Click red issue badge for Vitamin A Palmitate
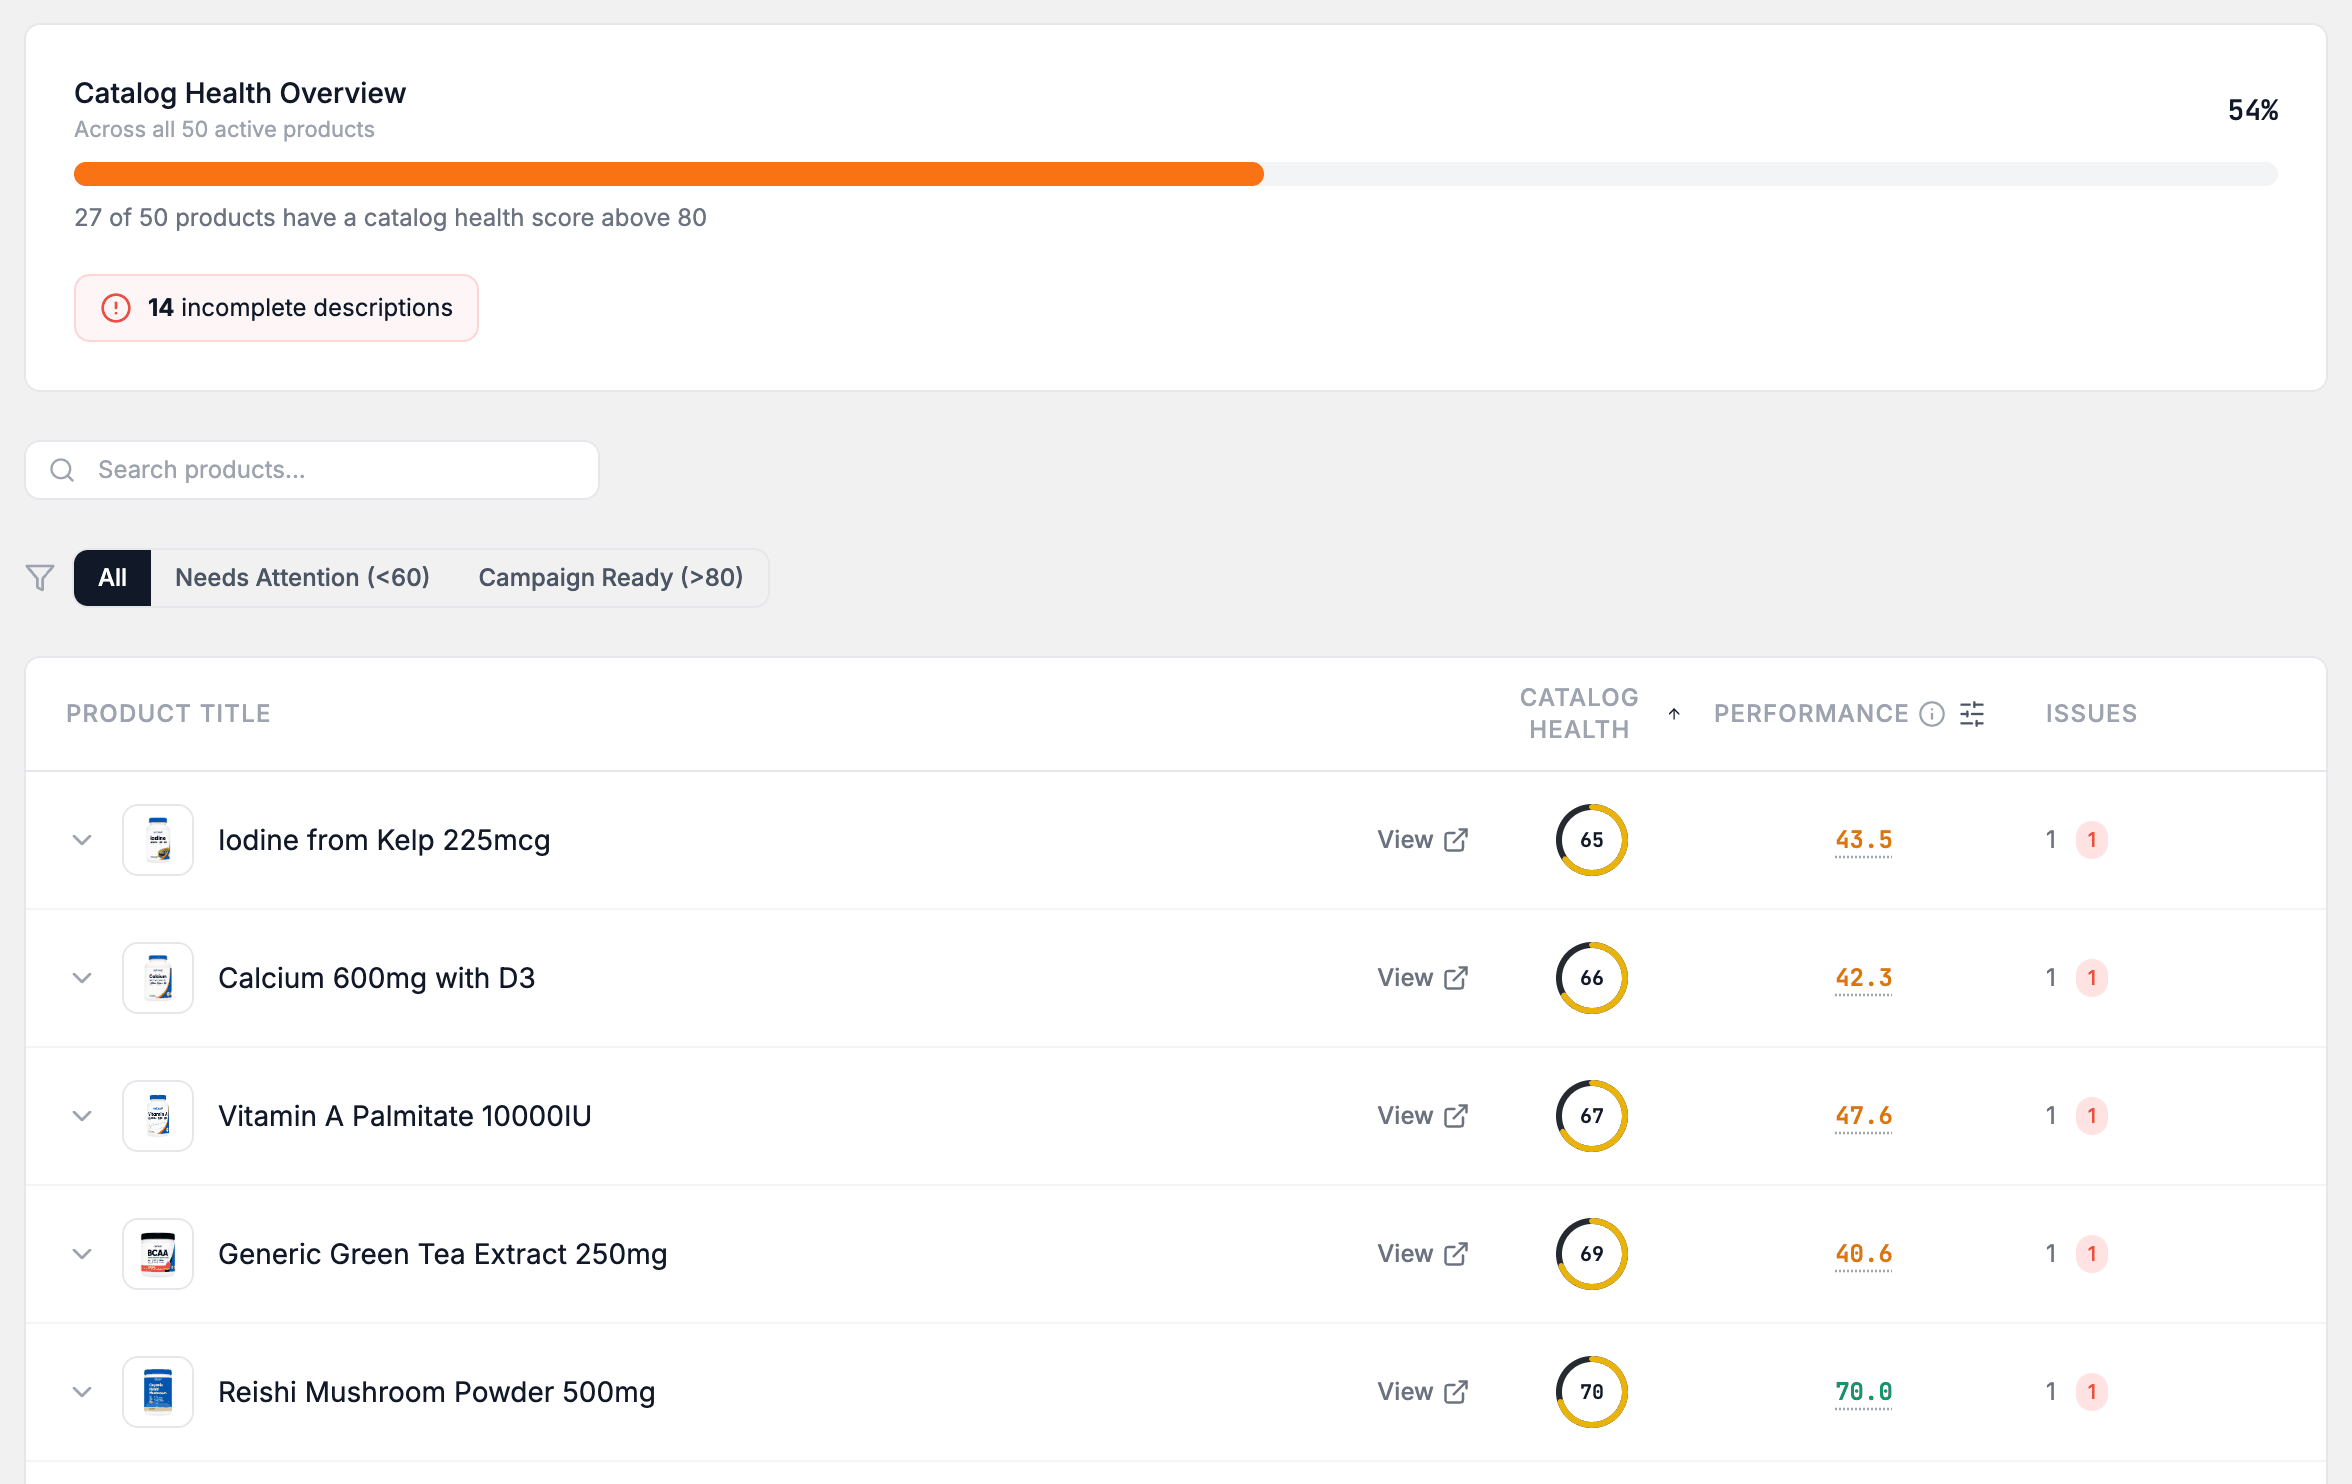Image resolution: width=2352 pixels, height=1484 pixels. pyautogui.click(x=2092, y=1116)
